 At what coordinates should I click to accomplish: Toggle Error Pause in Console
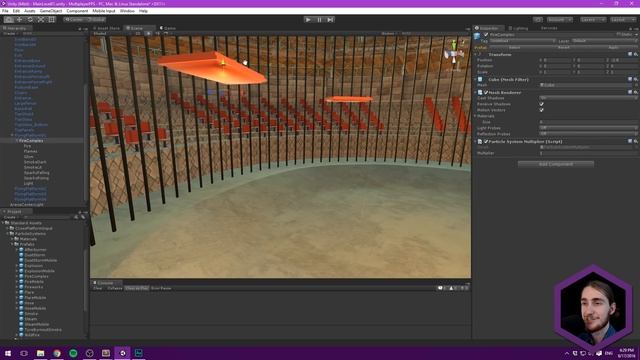coord(161,288)
